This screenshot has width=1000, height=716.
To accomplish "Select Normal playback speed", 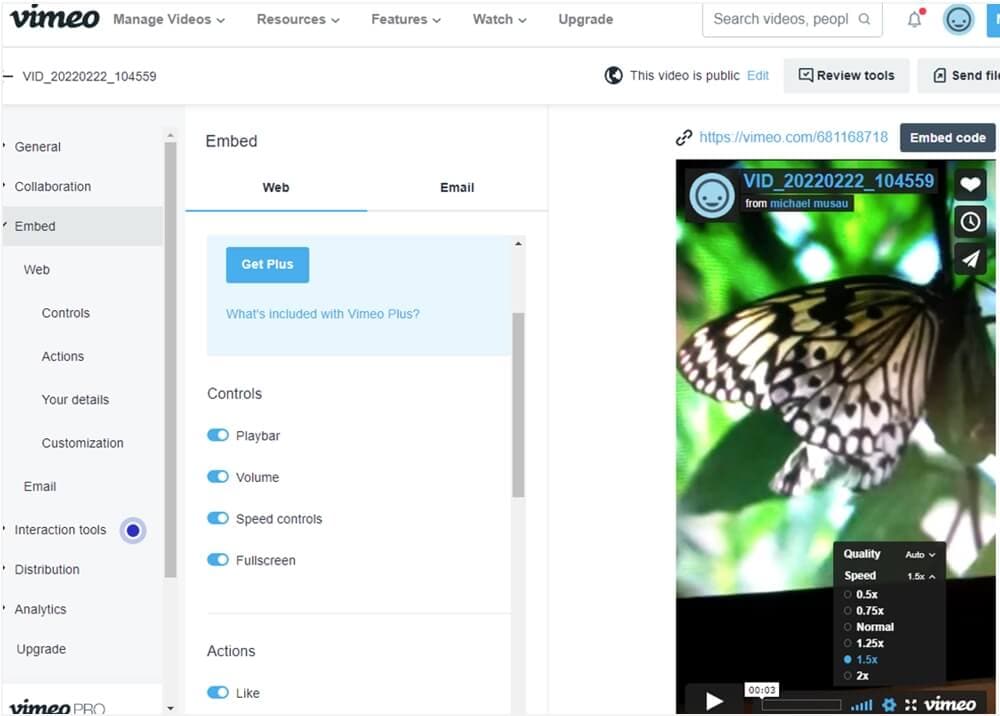I will coord(869,627).
